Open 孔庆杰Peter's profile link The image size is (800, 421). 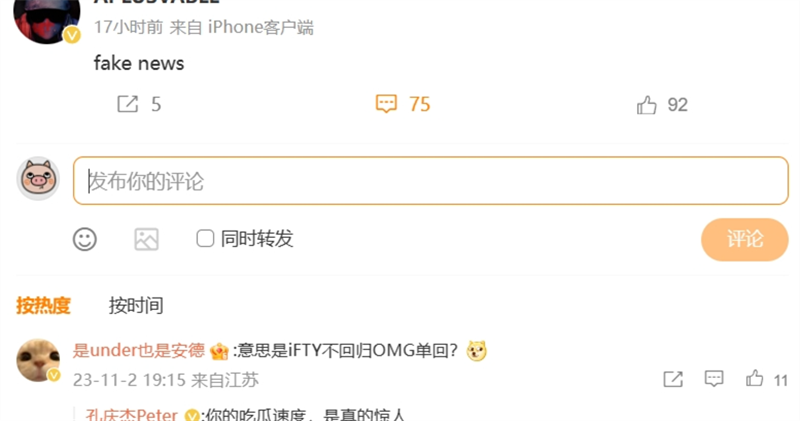click(x=132, y=415)
